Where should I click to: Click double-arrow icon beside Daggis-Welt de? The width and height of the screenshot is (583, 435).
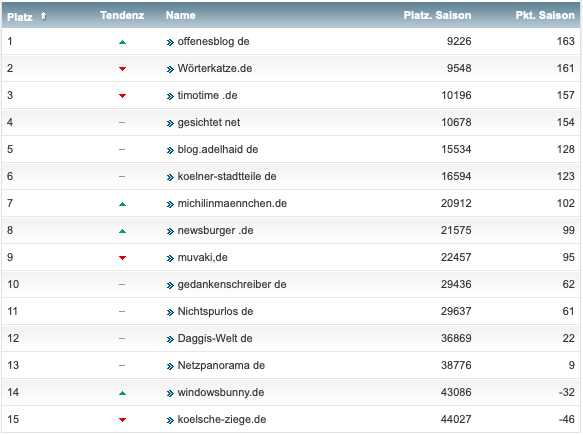click(x=170, y=339)
